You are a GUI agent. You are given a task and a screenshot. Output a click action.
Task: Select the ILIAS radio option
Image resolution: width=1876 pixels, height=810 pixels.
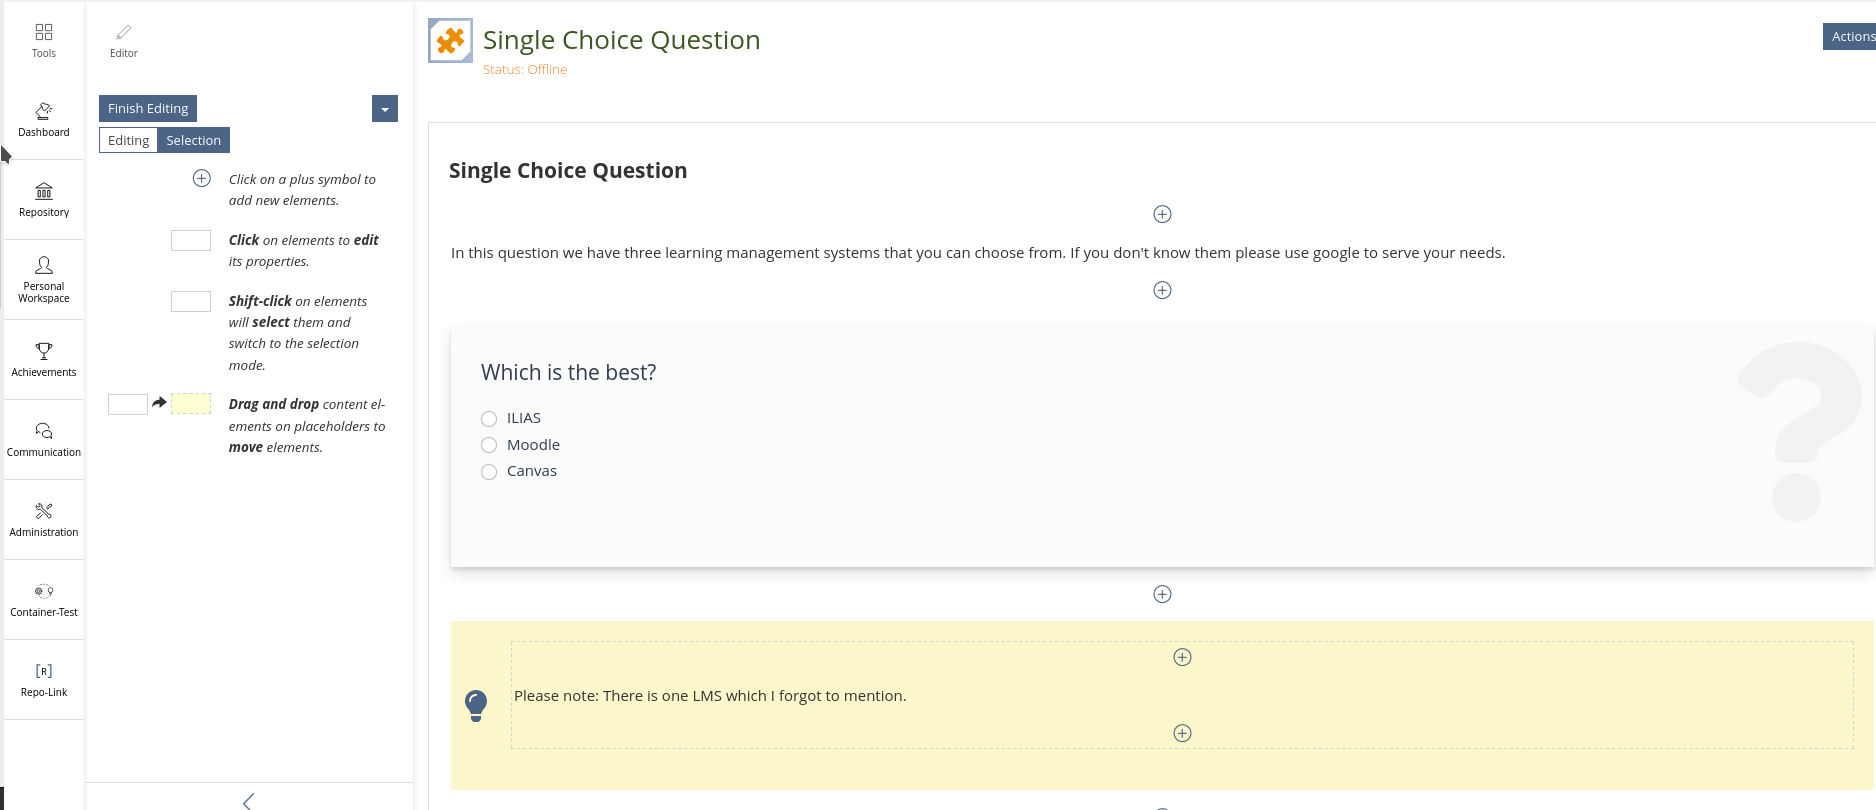[x=489, y=419]
